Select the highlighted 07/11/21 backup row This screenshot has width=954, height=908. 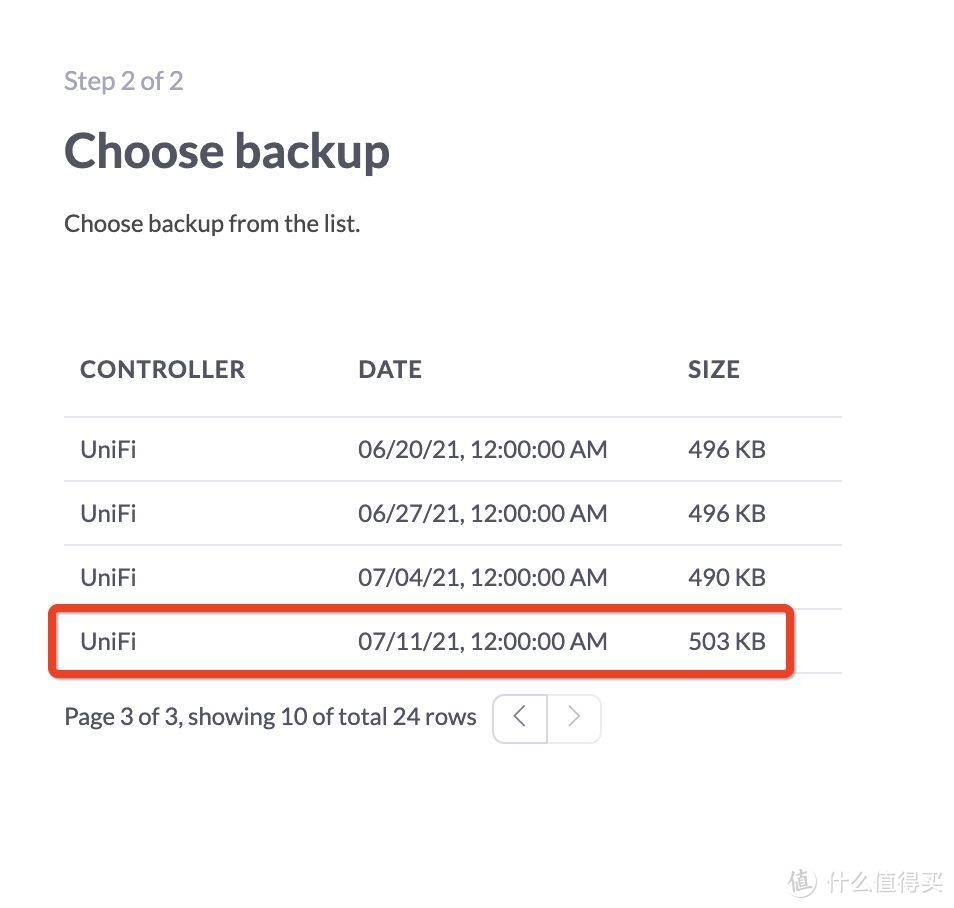[420, 641]
